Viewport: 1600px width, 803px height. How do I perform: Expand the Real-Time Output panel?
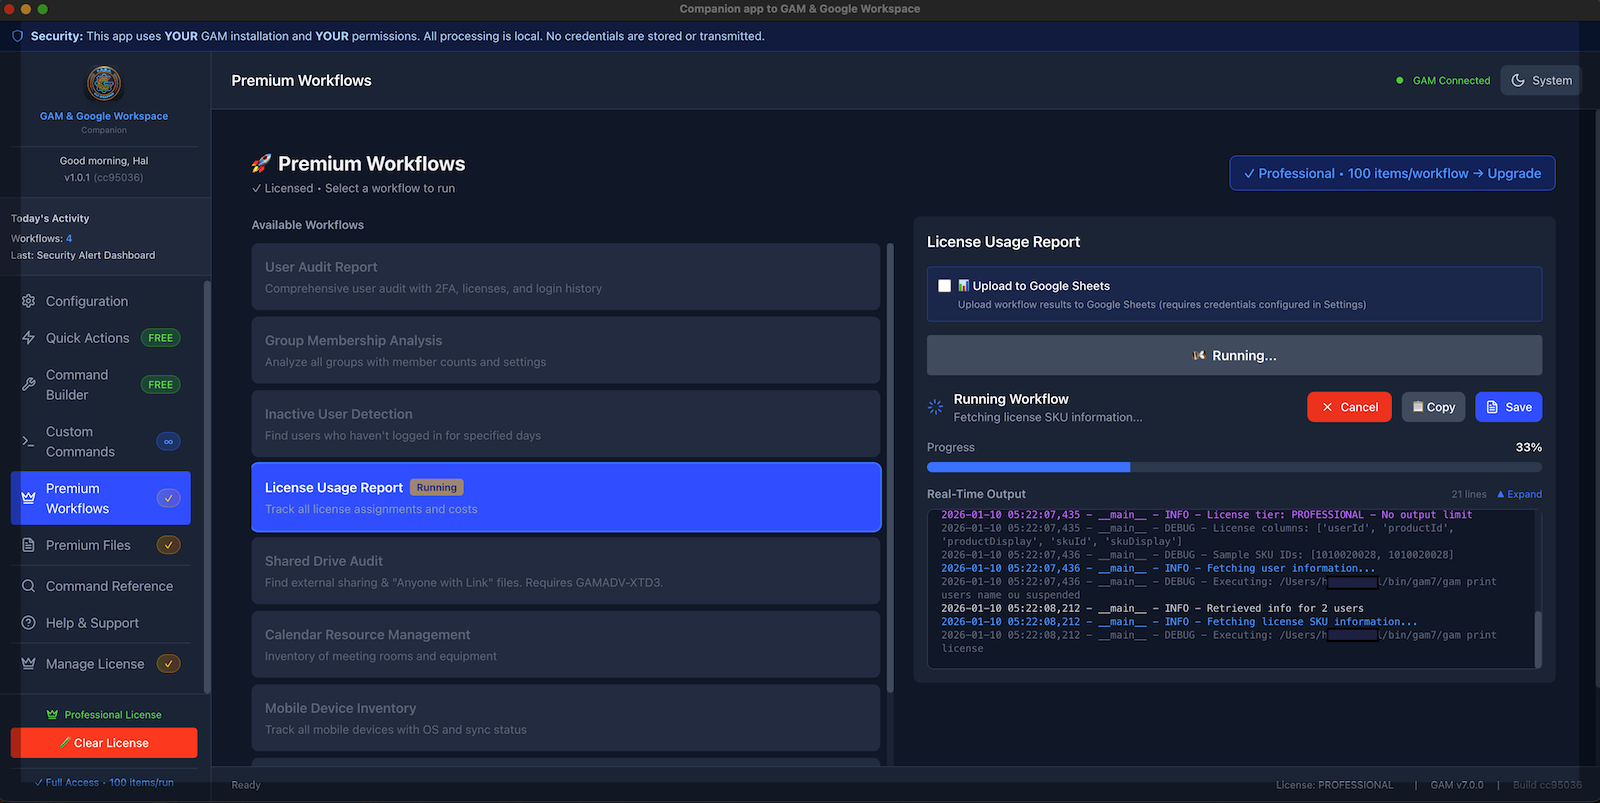pos(1519,494)
